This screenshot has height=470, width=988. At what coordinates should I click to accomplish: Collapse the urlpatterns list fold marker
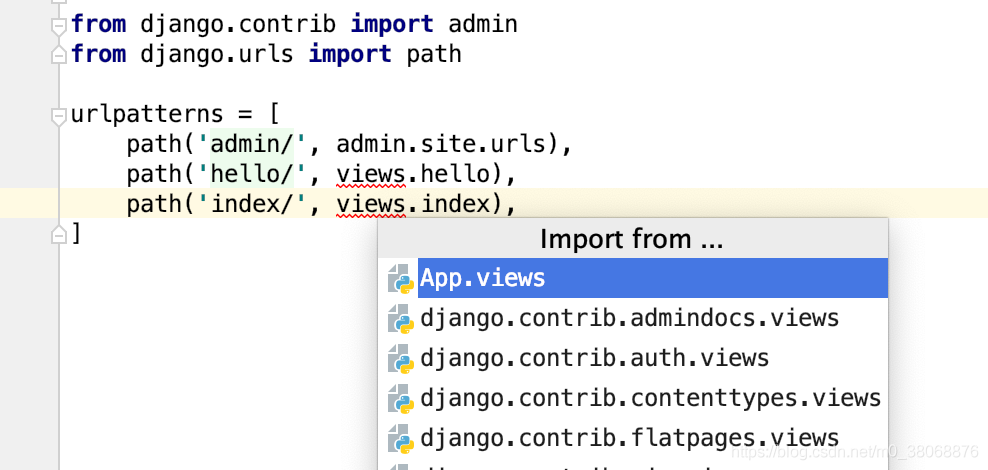pyautogui.click(x=59, y=117)
